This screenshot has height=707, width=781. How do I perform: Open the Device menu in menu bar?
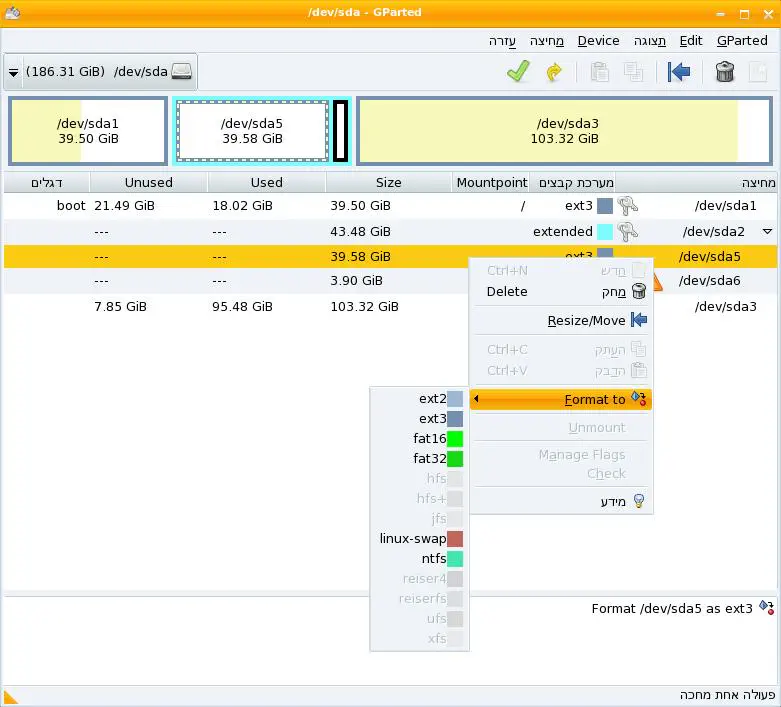[x=598, y=41]
